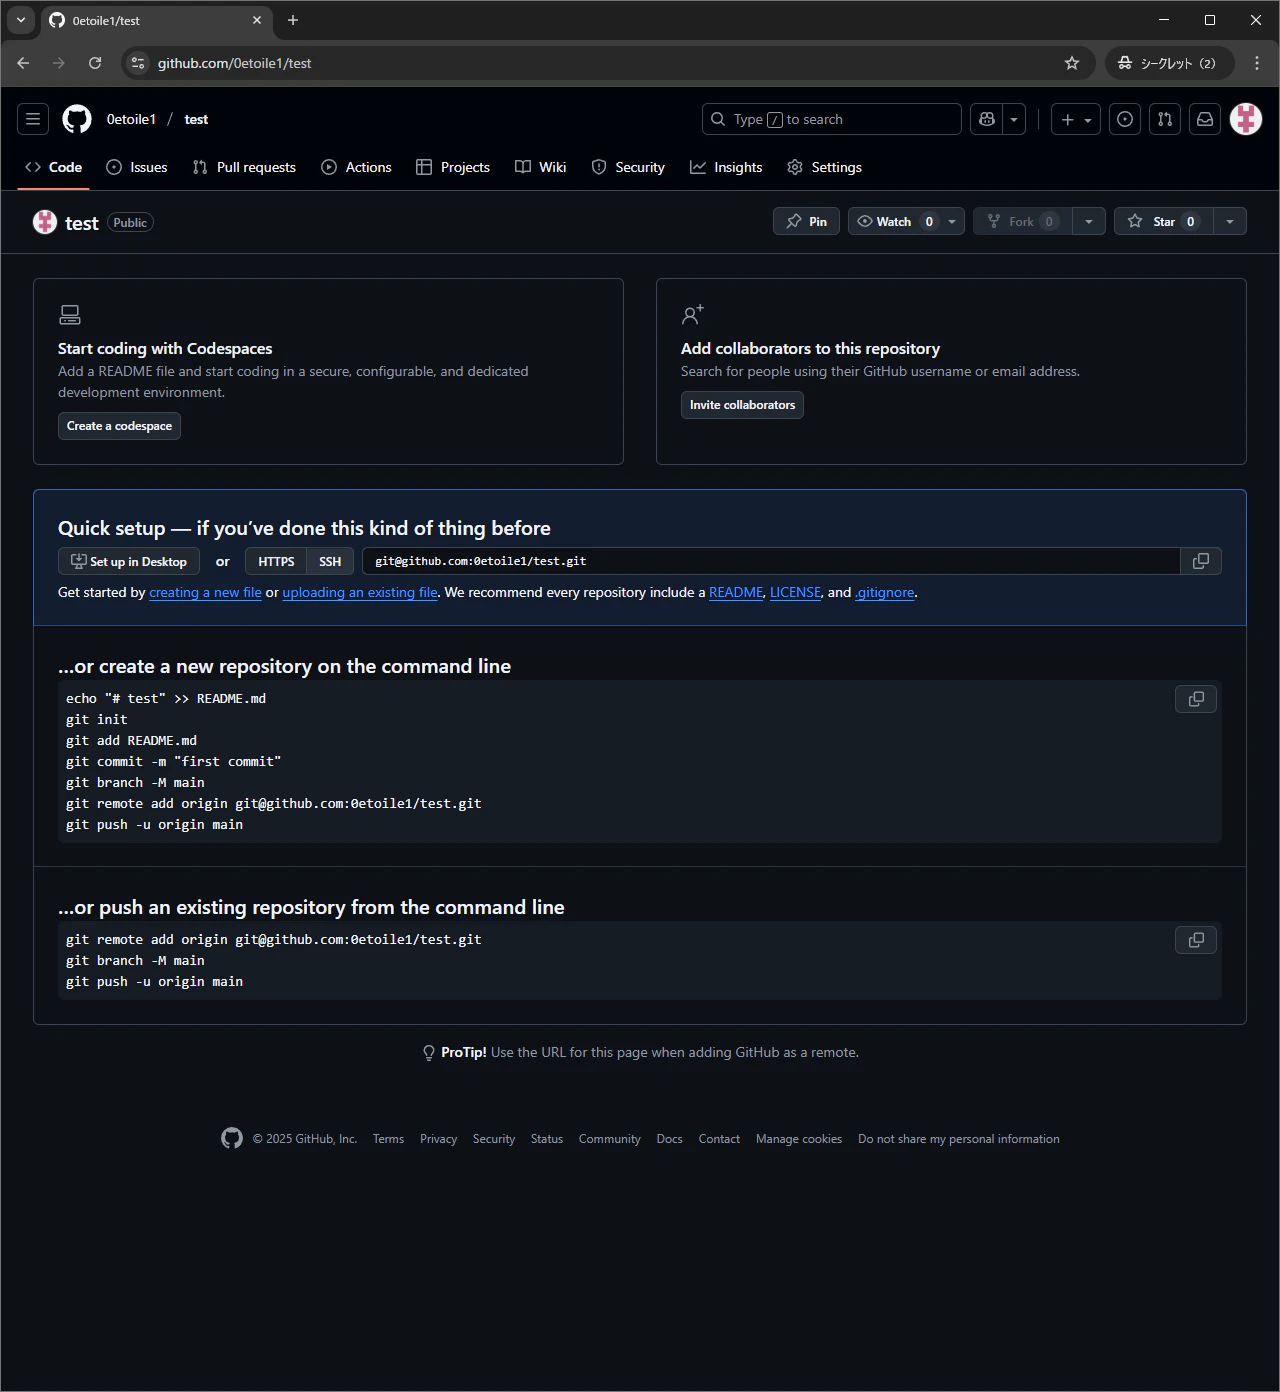The width and height of the screenshot is (1280, 1392).
Task: Open the README recommendation link
Action: 736,592
